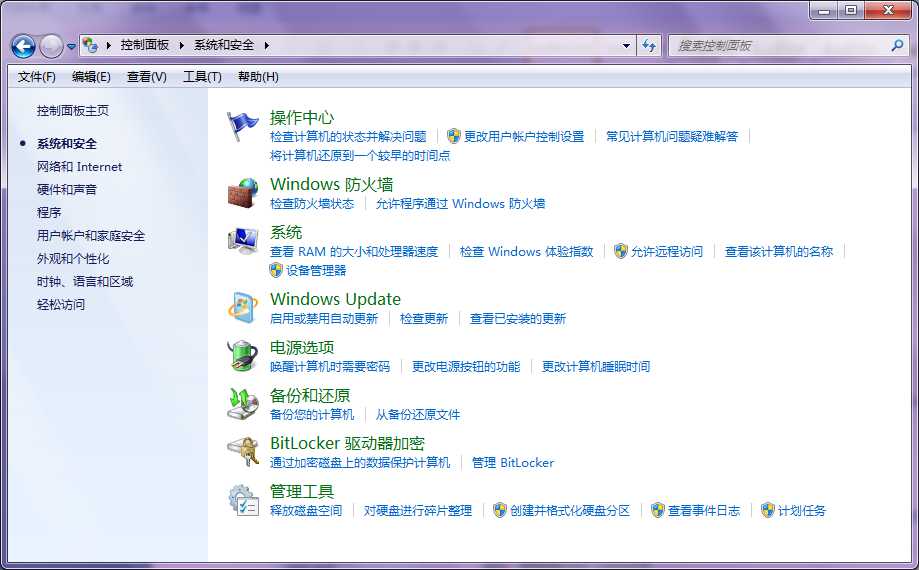Viewport: 919px width, 570px height.
Task: Expand the arrow after 控制面板 breadcrumb
Action: [x=182, y=45]
